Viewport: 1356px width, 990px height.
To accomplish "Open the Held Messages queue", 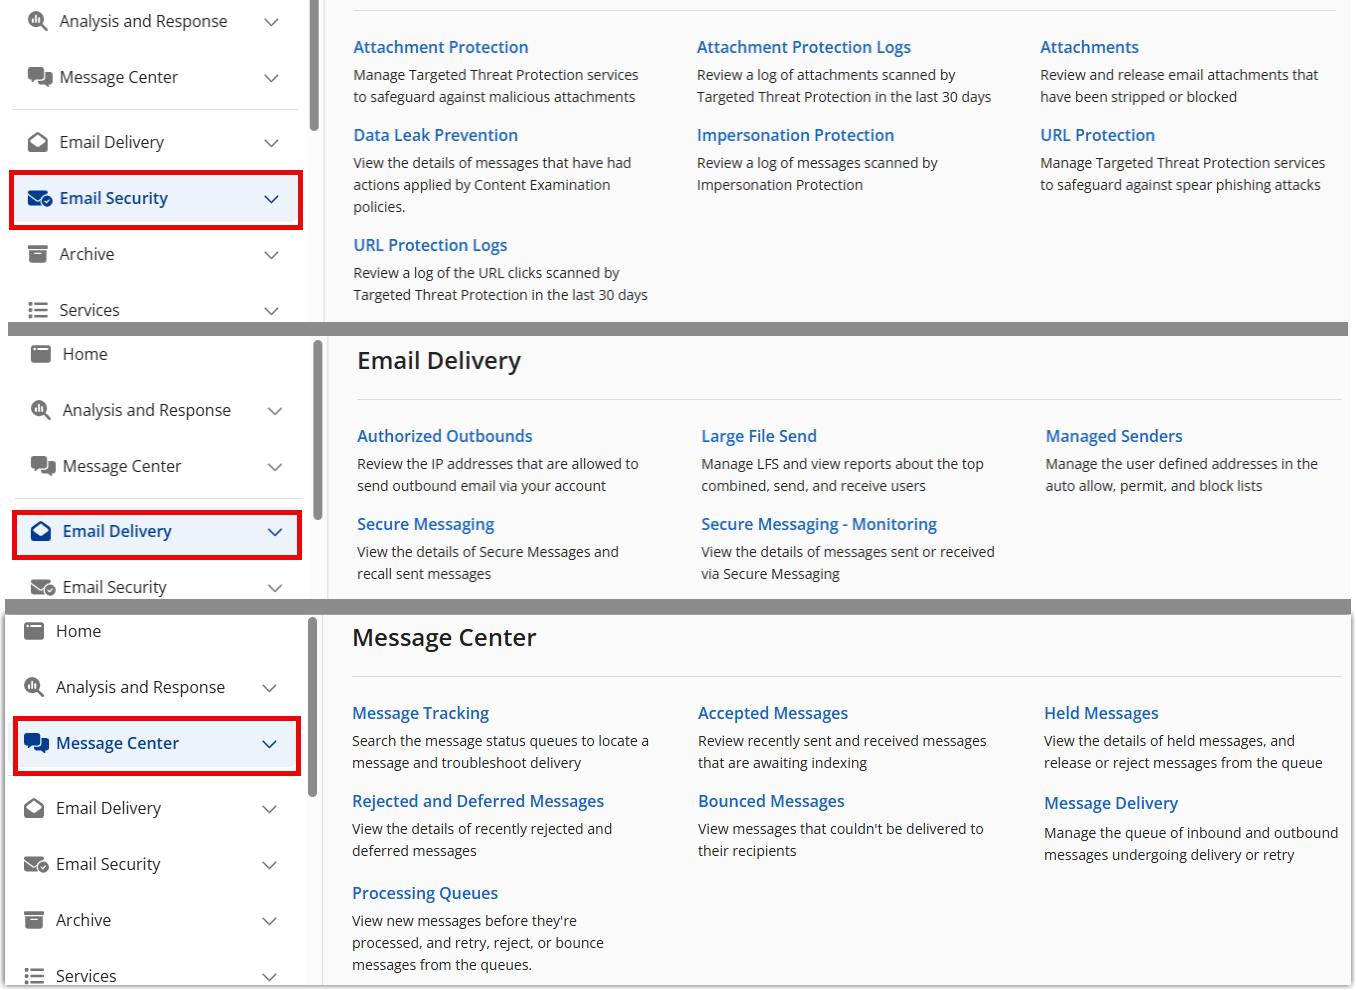I will tap(1101, 712).
